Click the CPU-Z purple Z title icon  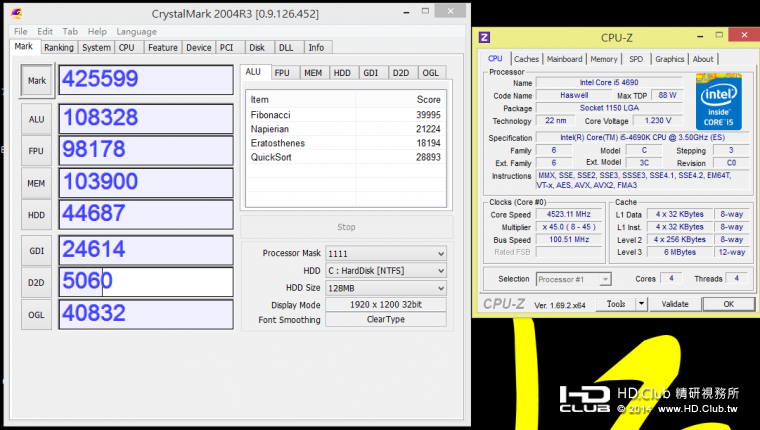(x=484, y=37)
